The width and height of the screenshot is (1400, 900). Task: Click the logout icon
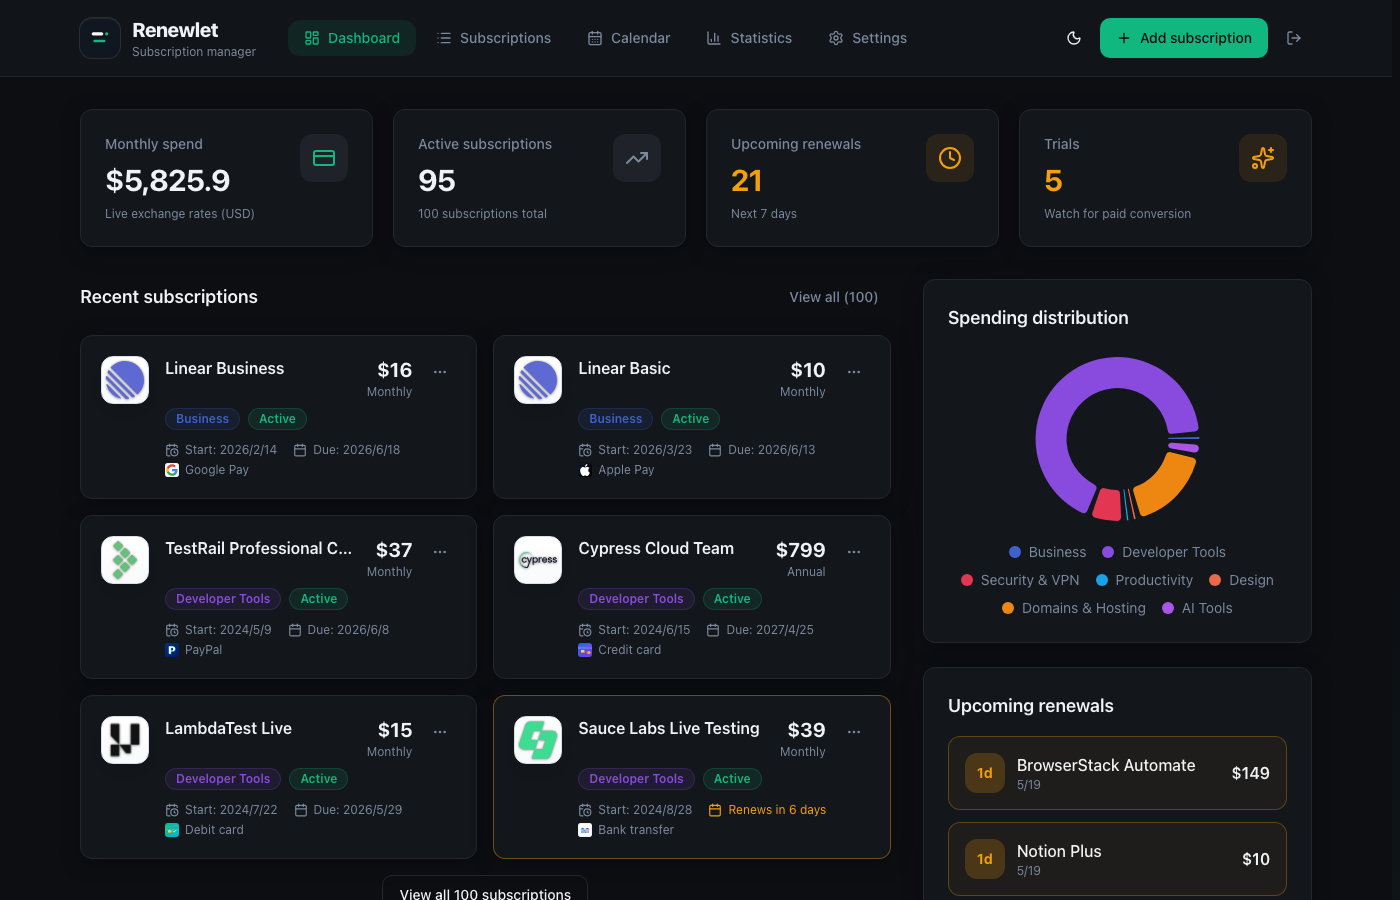tap(1294, 38)
